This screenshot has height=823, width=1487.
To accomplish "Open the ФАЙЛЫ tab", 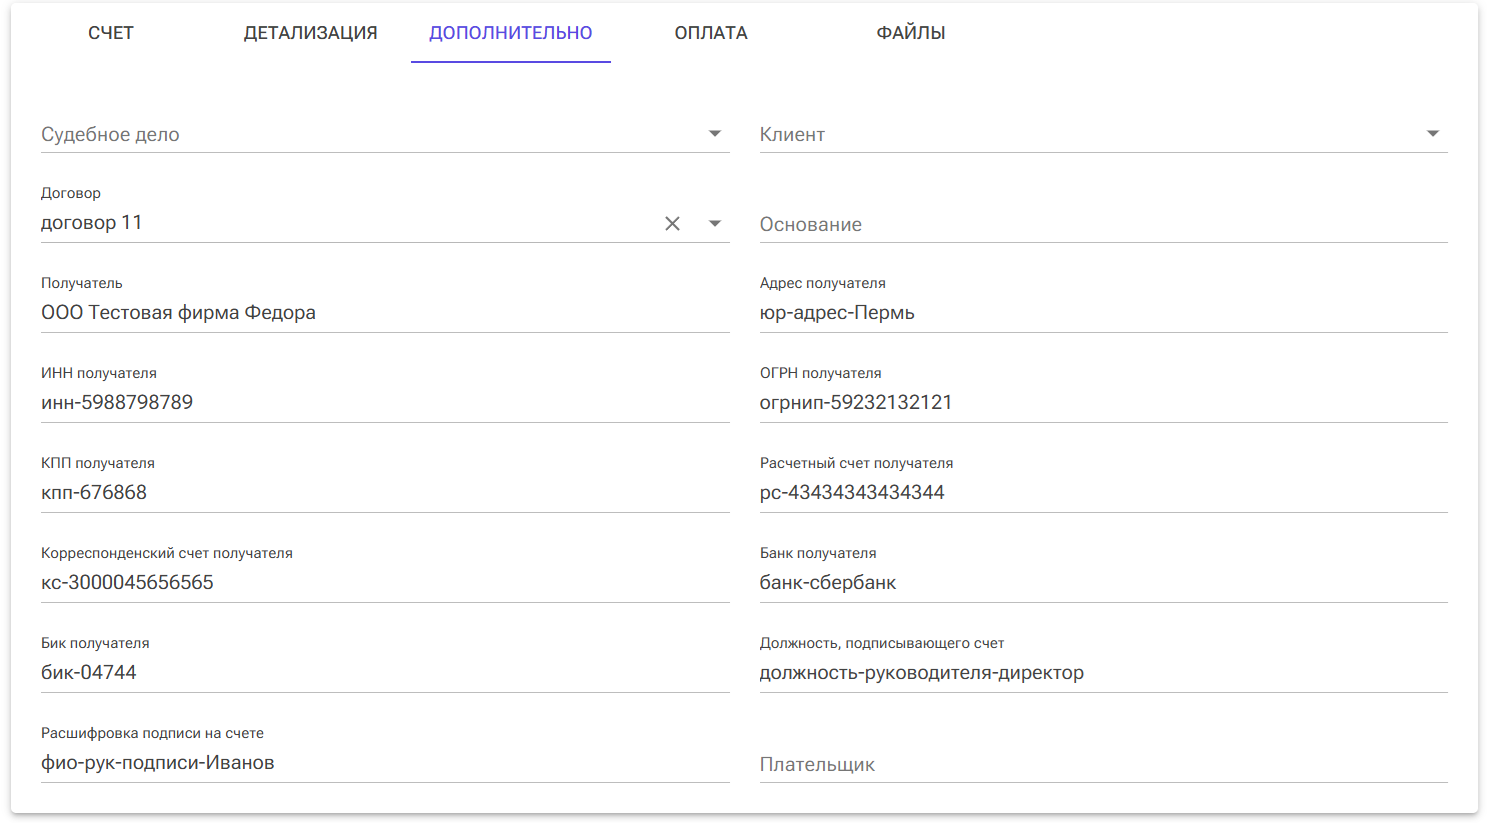I will [911, 33].
